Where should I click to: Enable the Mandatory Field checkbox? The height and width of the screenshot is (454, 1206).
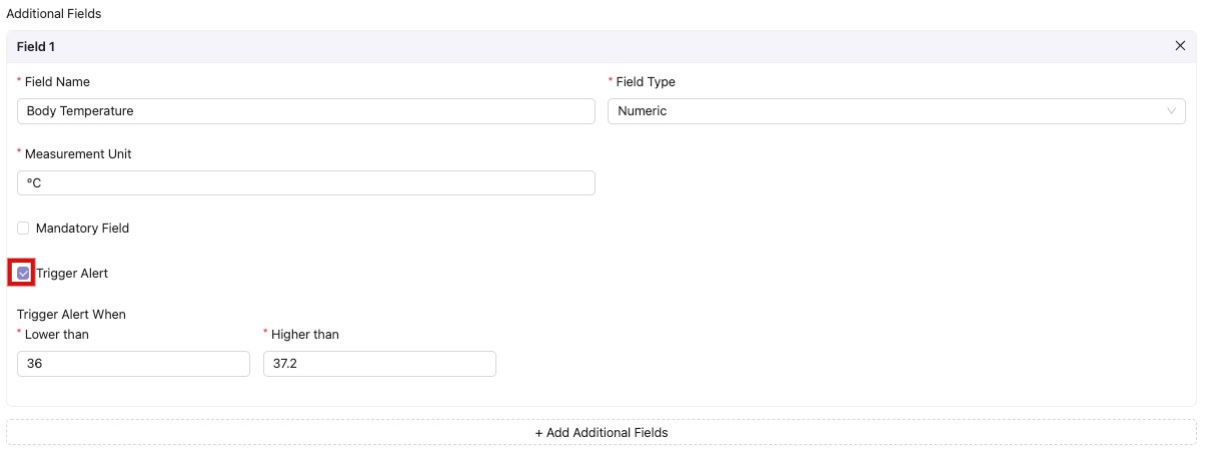[x=24, y=228]
